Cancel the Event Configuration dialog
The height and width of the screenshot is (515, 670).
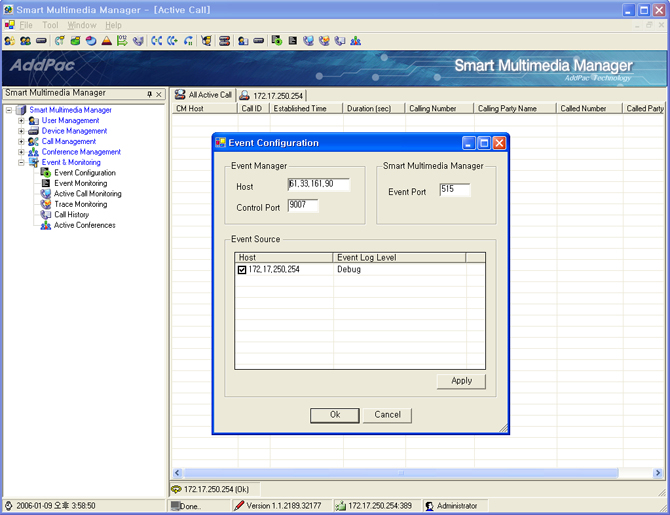[387, 415]
